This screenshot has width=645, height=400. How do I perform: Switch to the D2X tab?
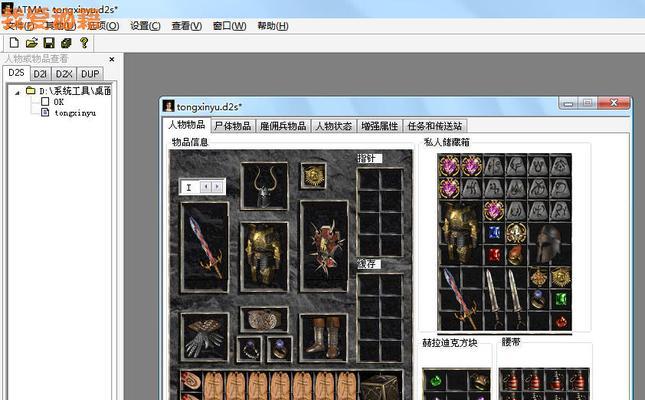coord(64,74)
